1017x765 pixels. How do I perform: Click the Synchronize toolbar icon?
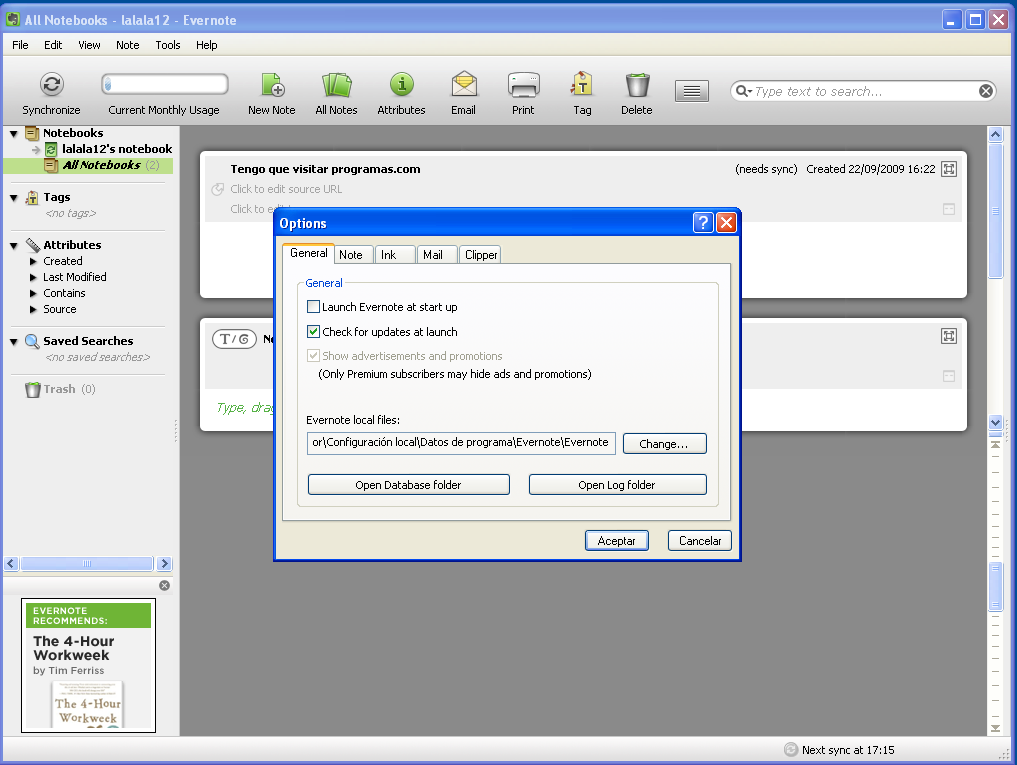[x=51, y=84]
